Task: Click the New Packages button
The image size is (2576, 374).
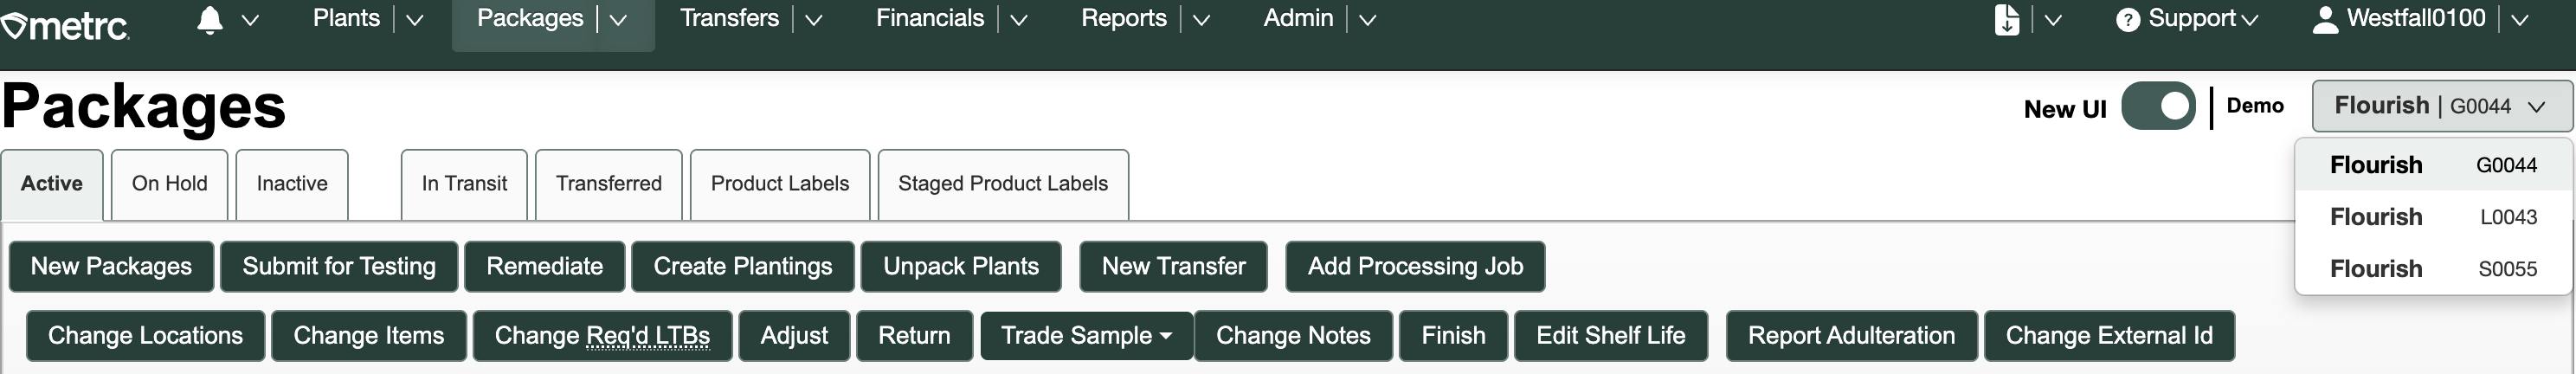Action: pos(111,267)
